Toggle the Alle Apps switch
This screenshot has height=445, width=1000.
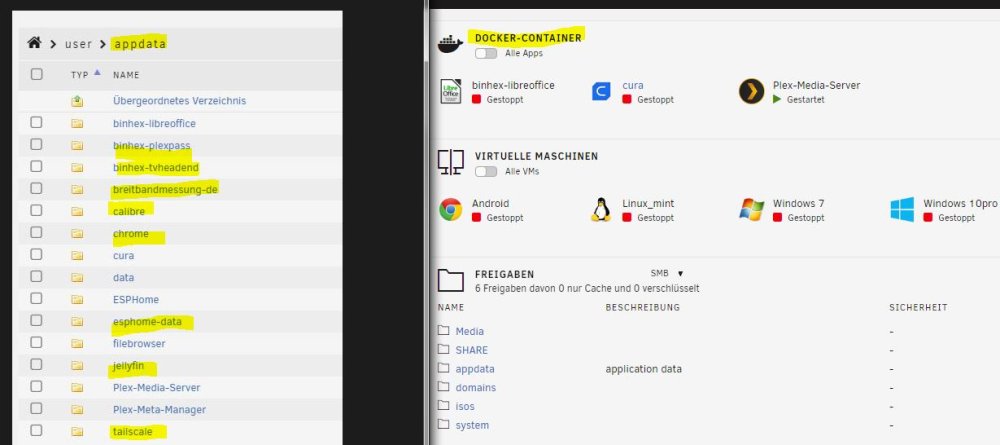(x=486, y=54)
